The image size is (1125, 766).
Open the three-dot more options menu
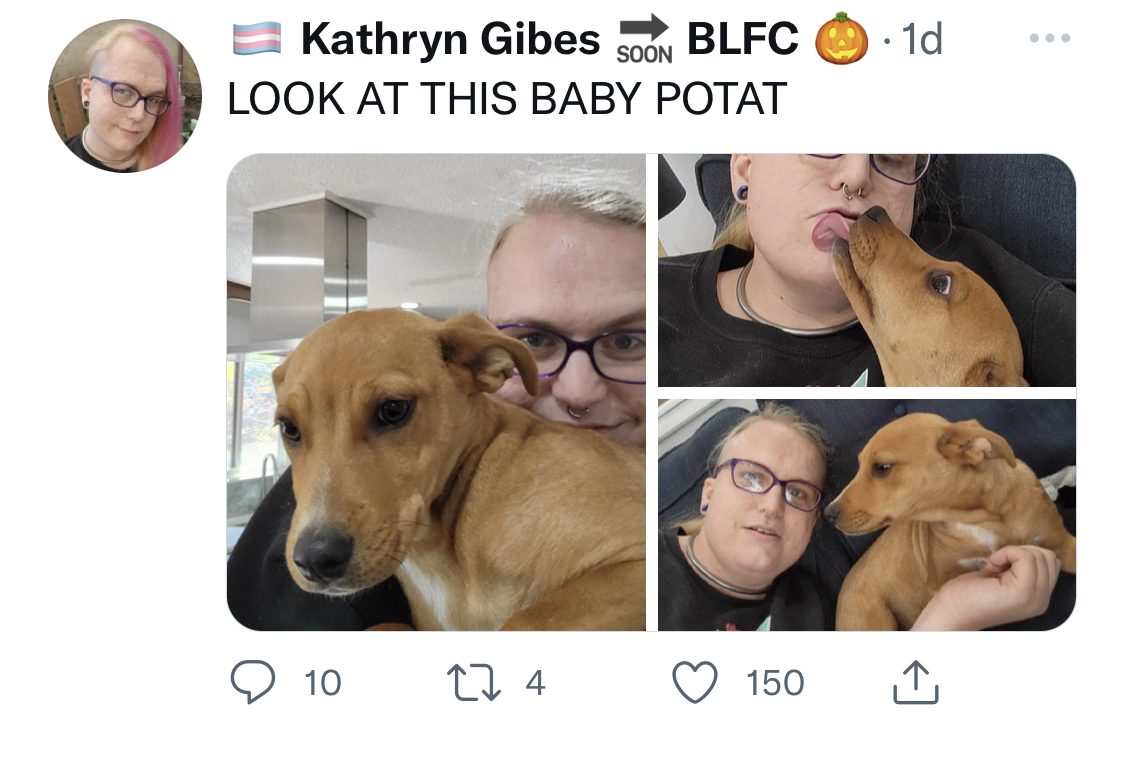[1050, 38]
